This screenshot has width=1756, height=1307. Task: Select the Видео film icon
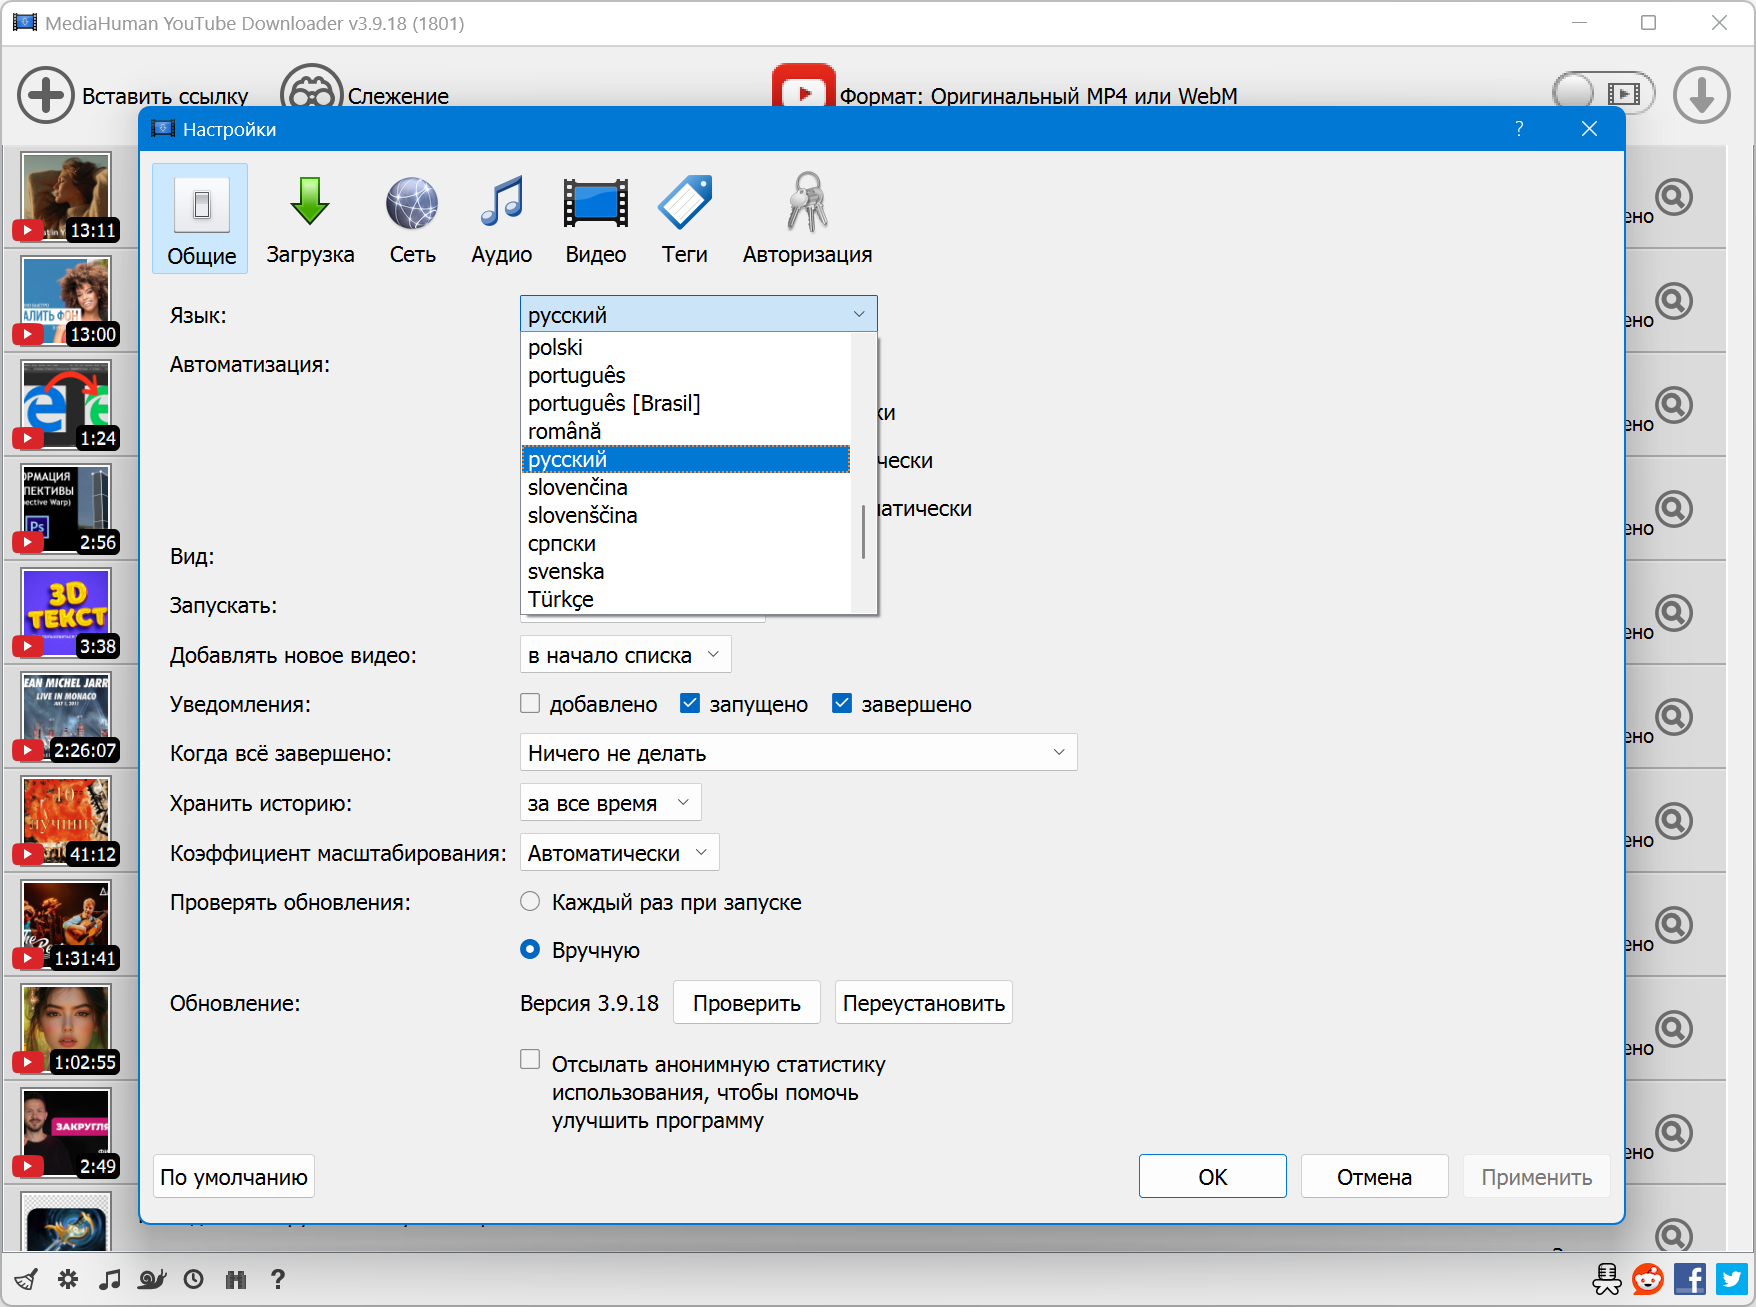(595, 219)
